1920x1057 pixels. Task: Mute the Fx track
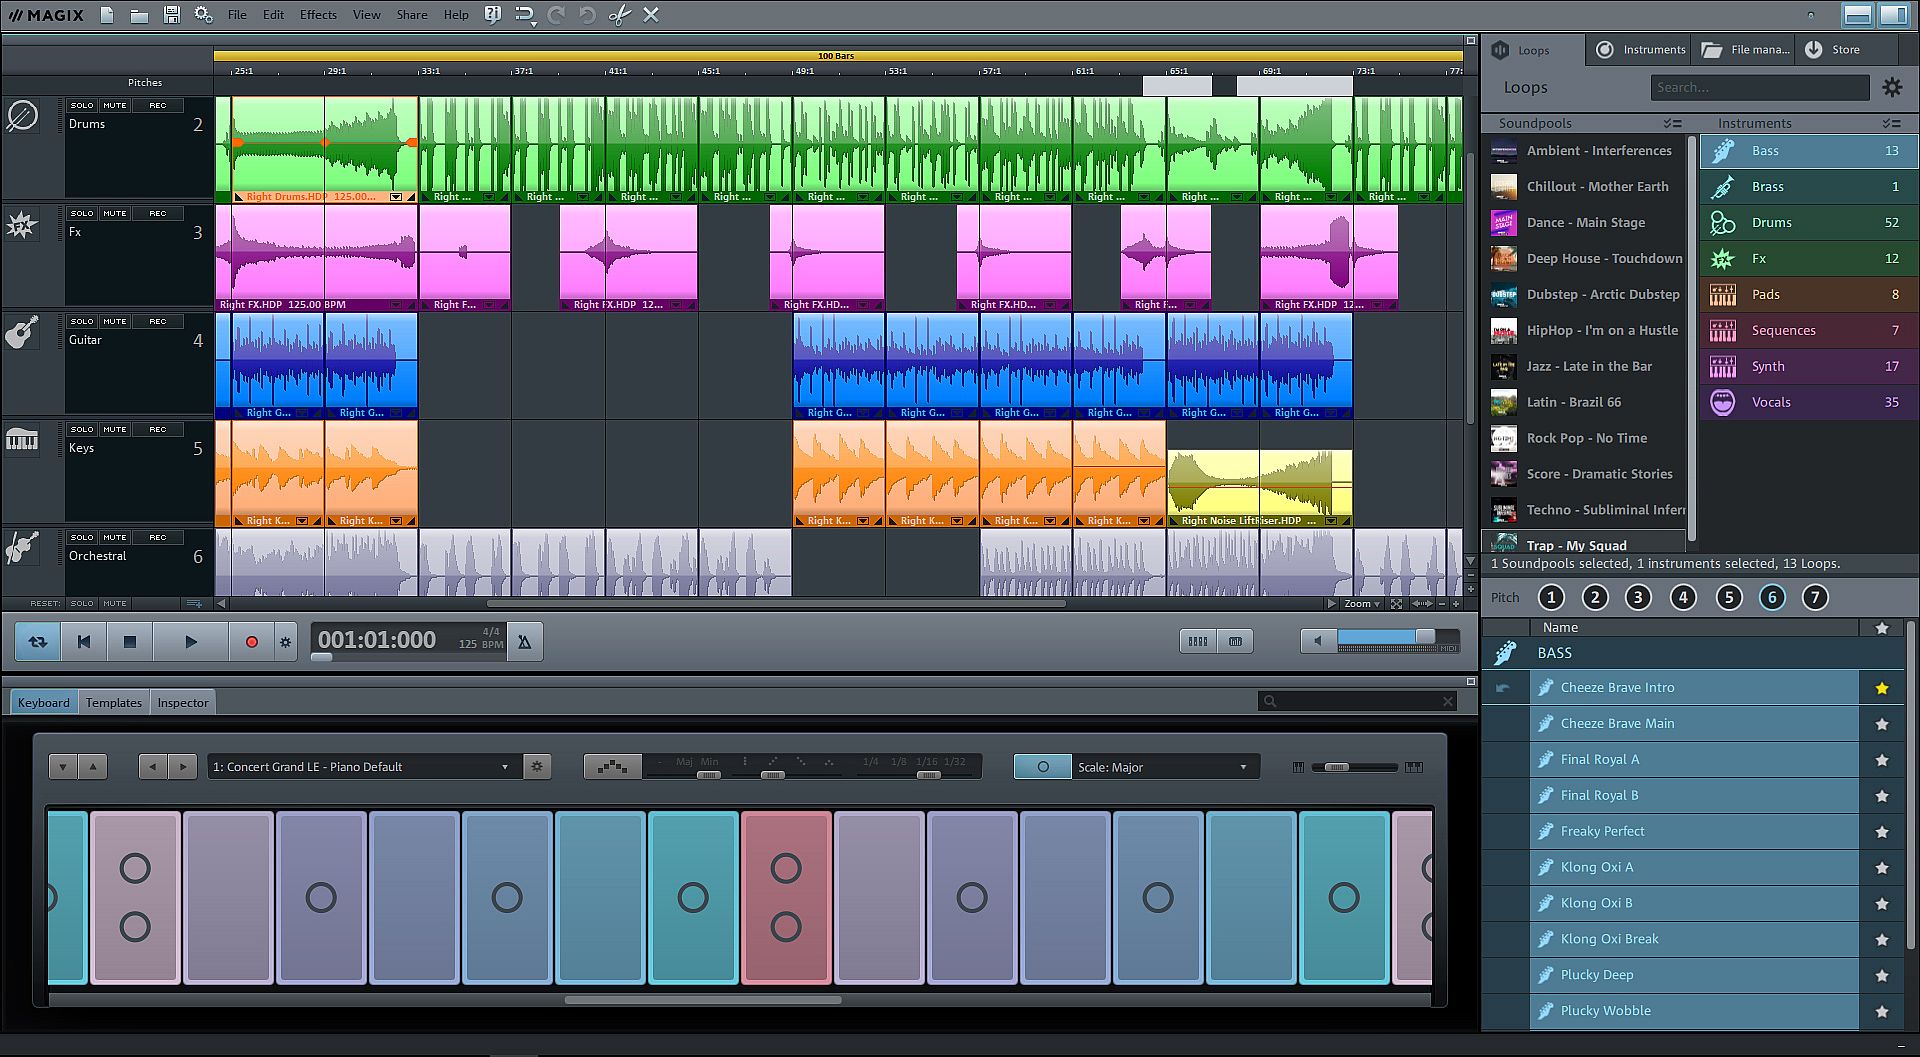(x=115, y=213)
